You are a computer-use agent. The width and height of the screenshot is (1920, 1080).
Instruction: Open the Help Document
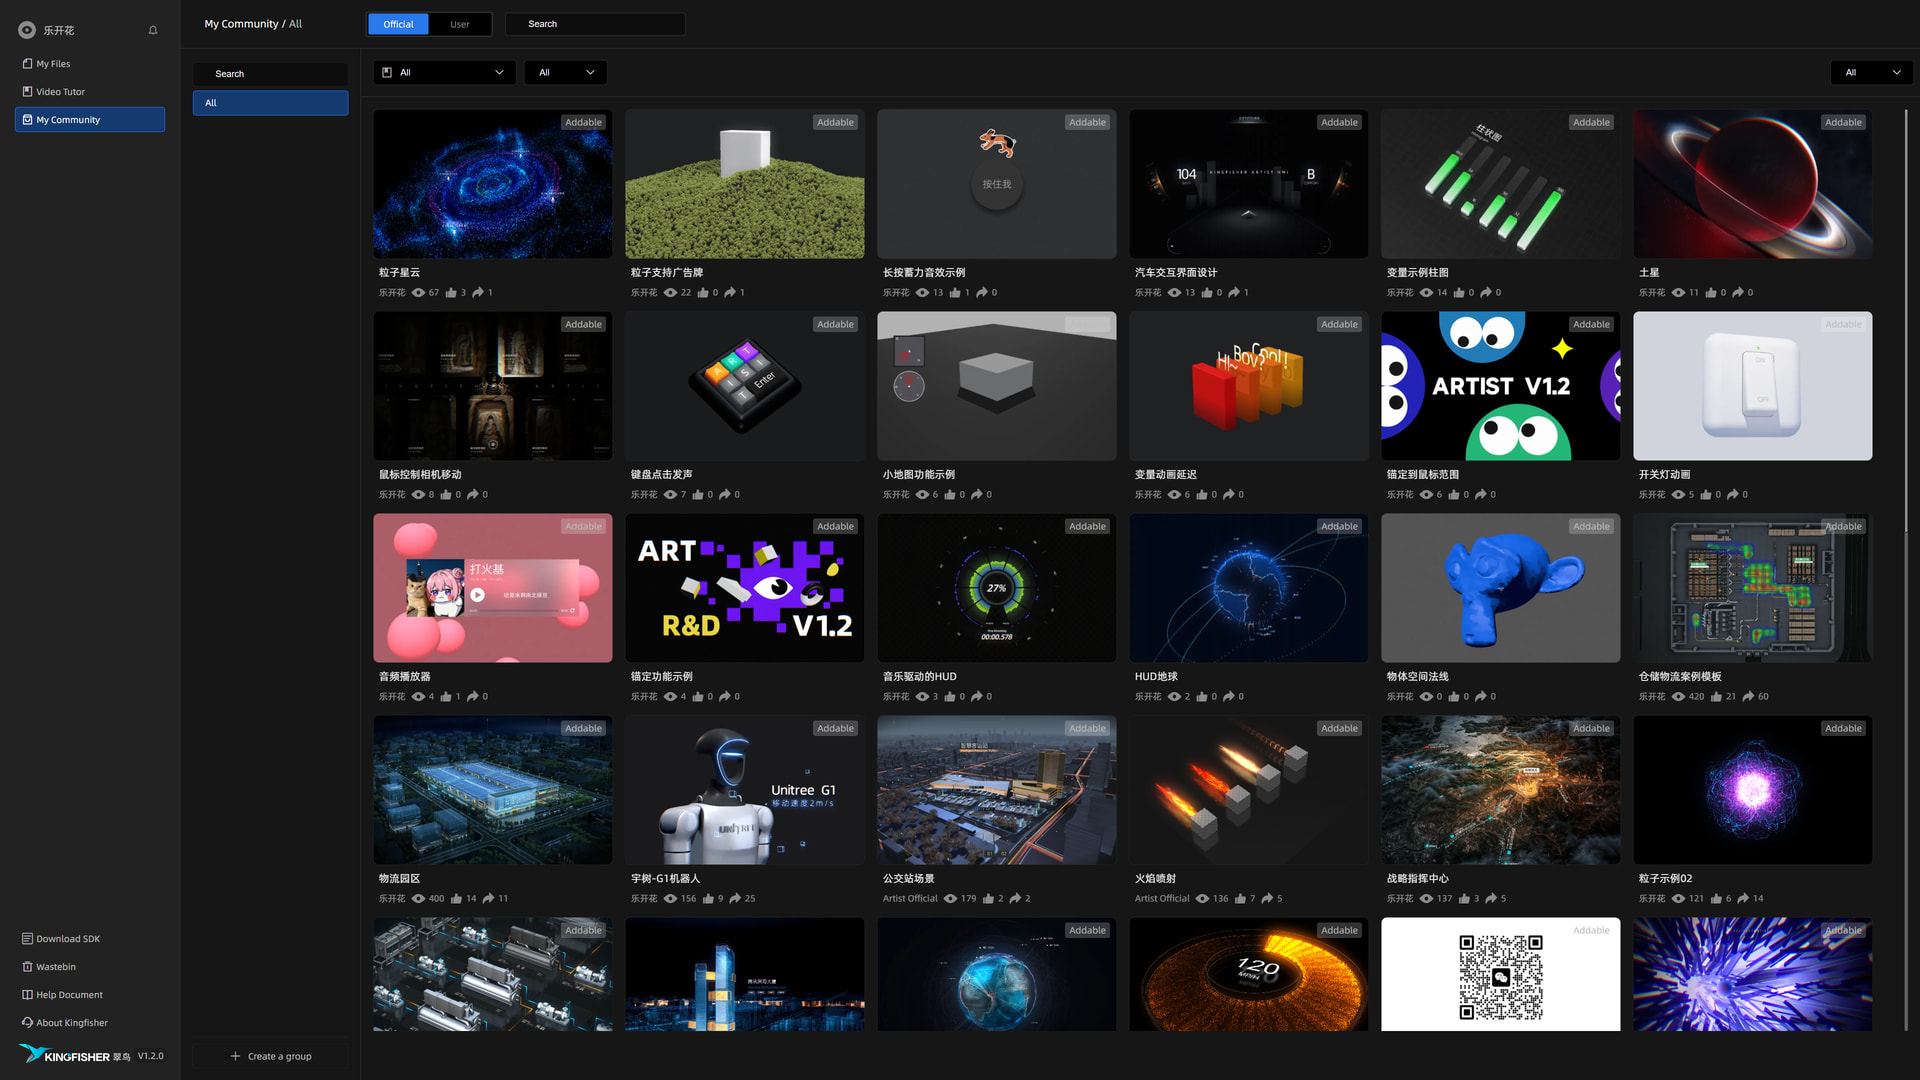pyautogui.click(x=68, y=994)
